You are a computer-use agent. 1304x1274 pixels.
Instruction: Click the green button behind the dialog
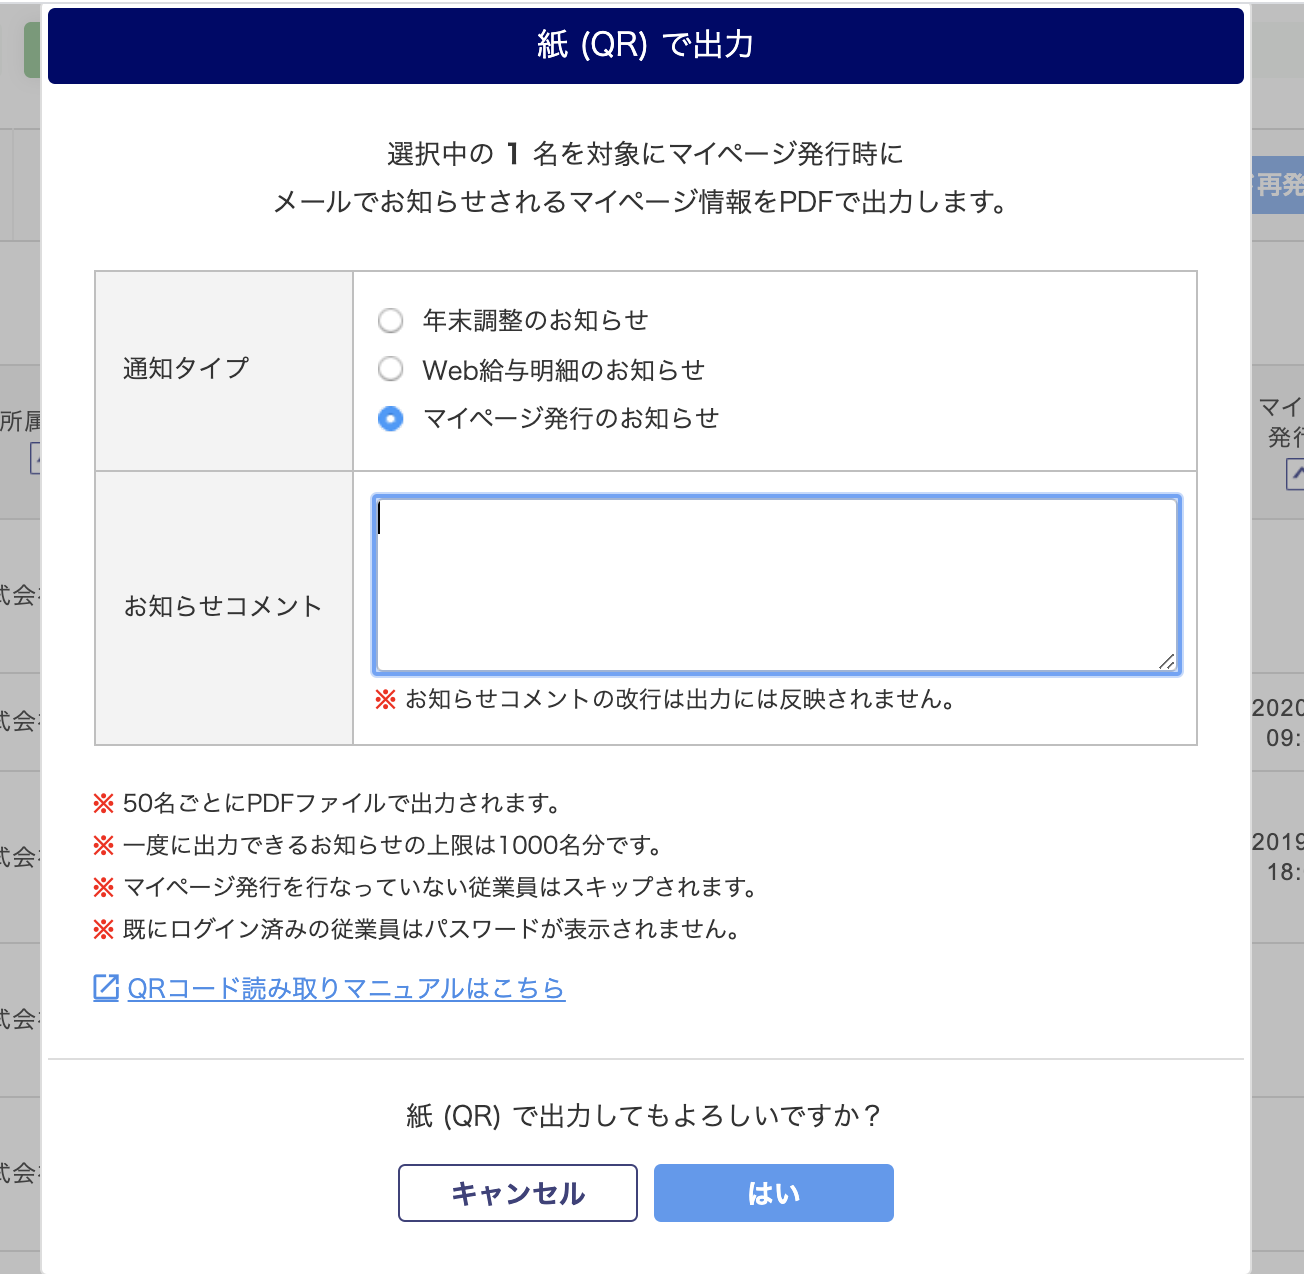[x=32, y=50]
